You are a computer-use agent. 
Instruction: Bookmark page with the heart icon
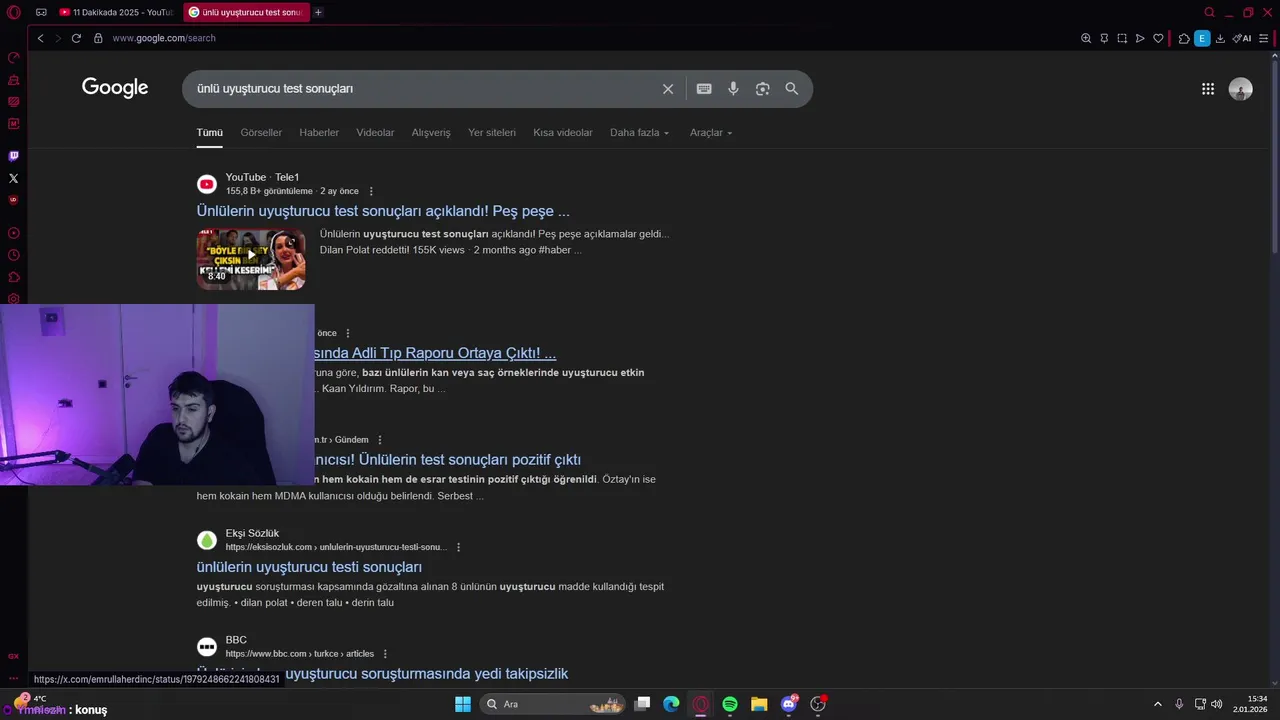[x=1158, y=38]
